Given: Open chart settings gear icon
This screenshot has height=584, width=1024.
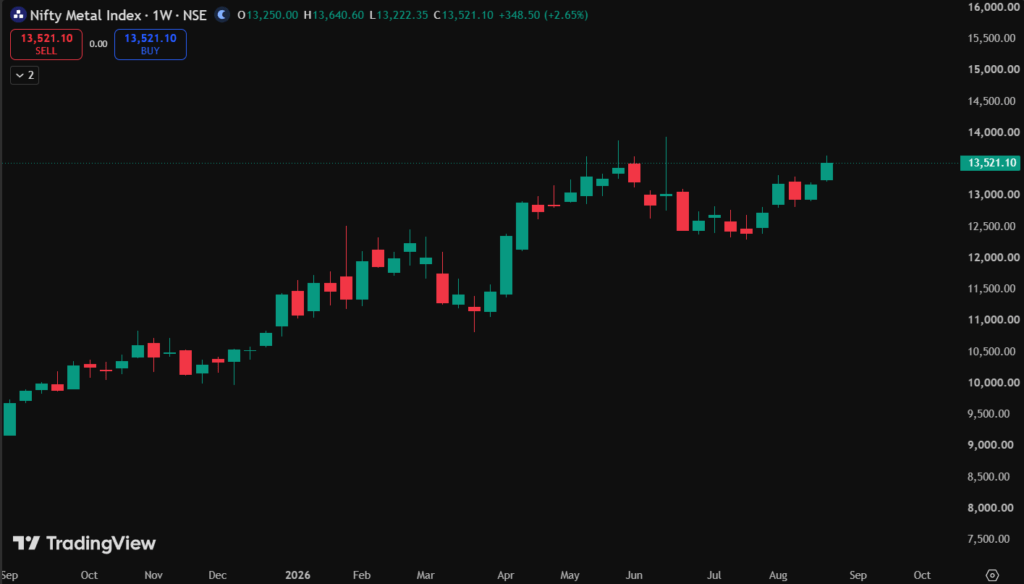Looking at the screenshot, I should [x=992, y=576].
